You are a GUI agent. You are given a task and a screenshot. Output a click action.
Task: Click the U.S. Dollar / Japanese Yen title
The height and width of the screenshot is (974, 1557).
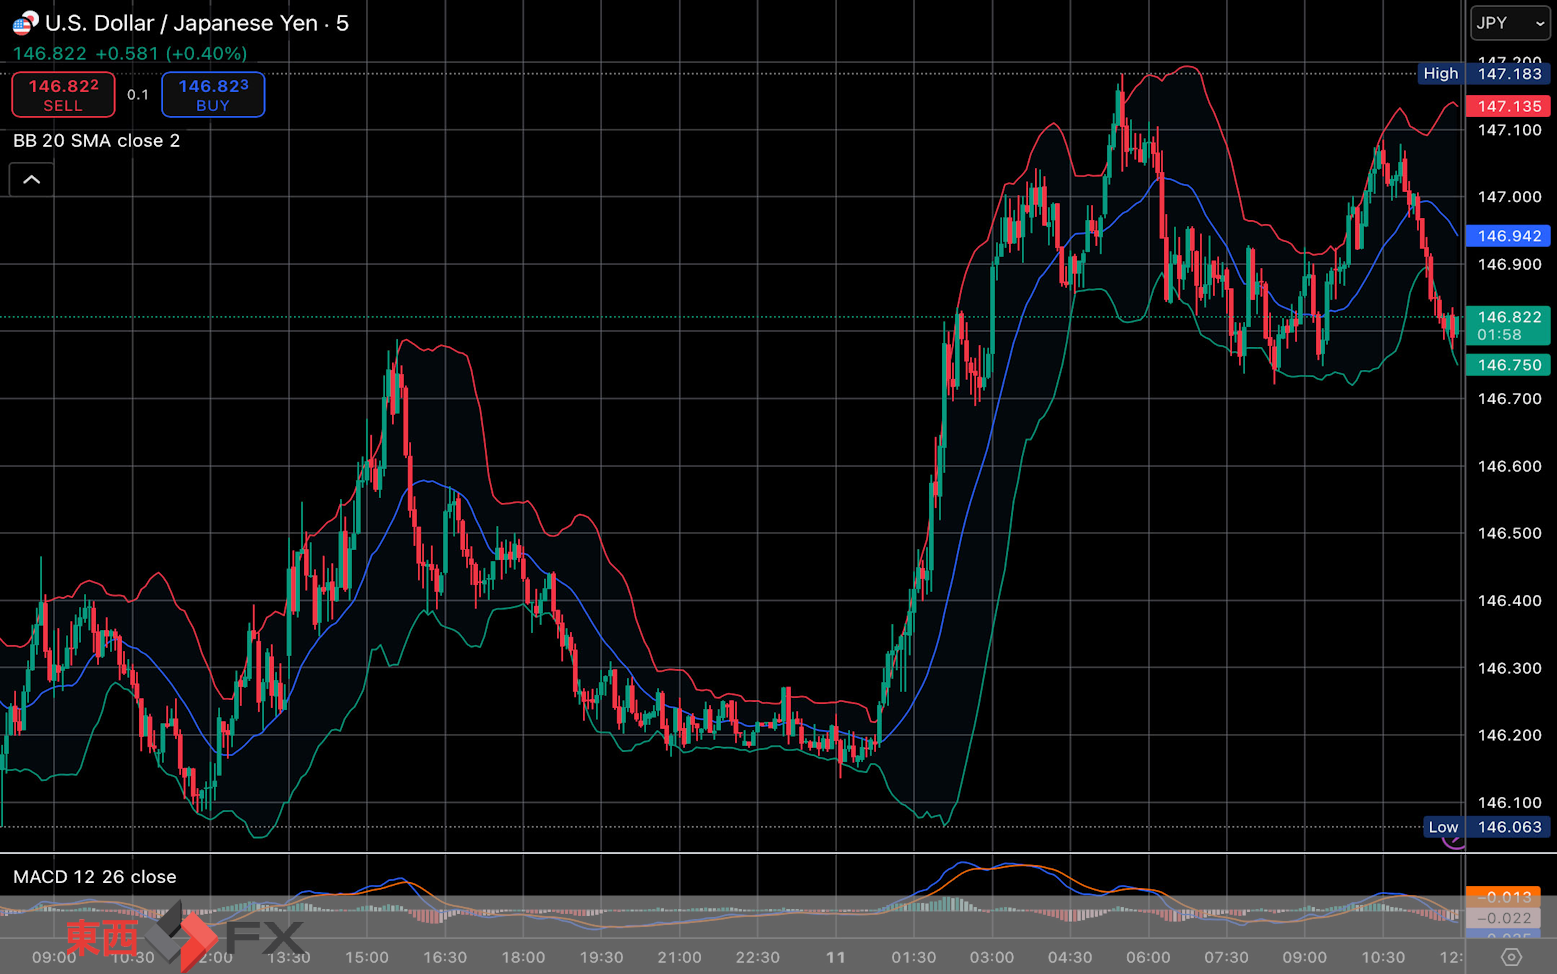click(181, 23)
